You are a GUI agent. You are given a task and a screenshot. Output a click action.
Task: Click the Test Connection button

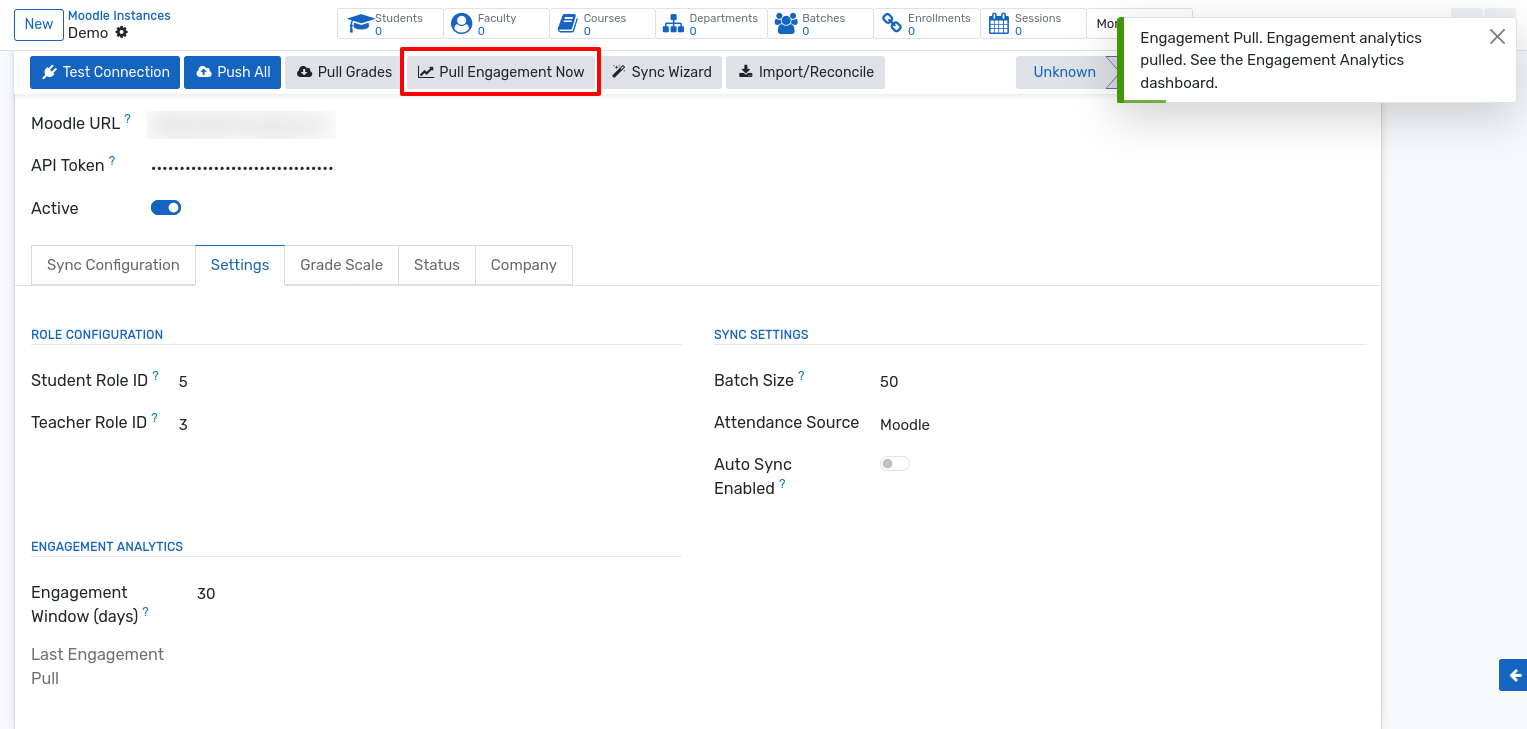[x=105, y=72]
